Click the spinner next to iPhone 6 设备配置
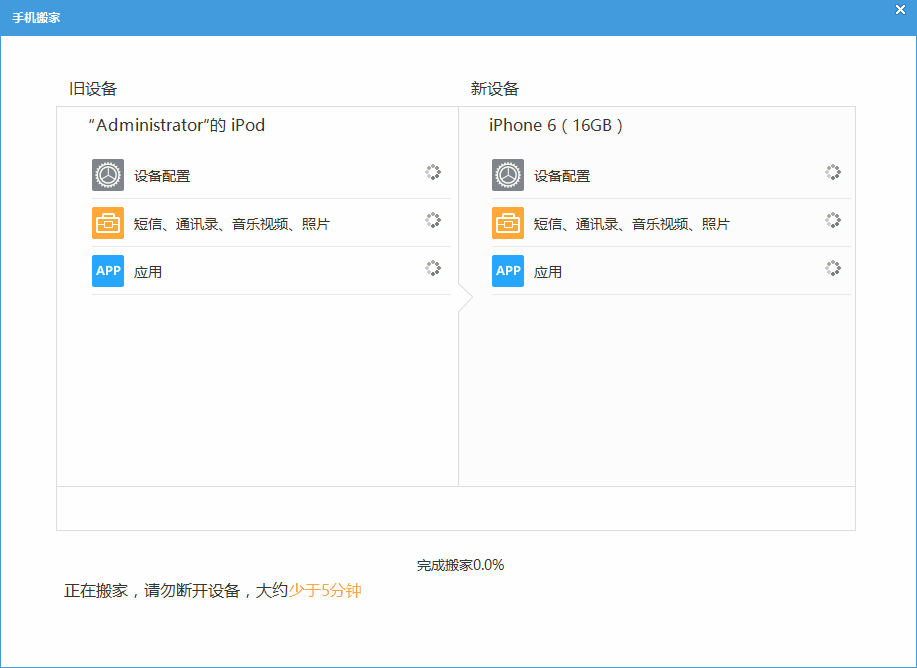The width and height of the screenshot is (917, 668). pos(833,172)
